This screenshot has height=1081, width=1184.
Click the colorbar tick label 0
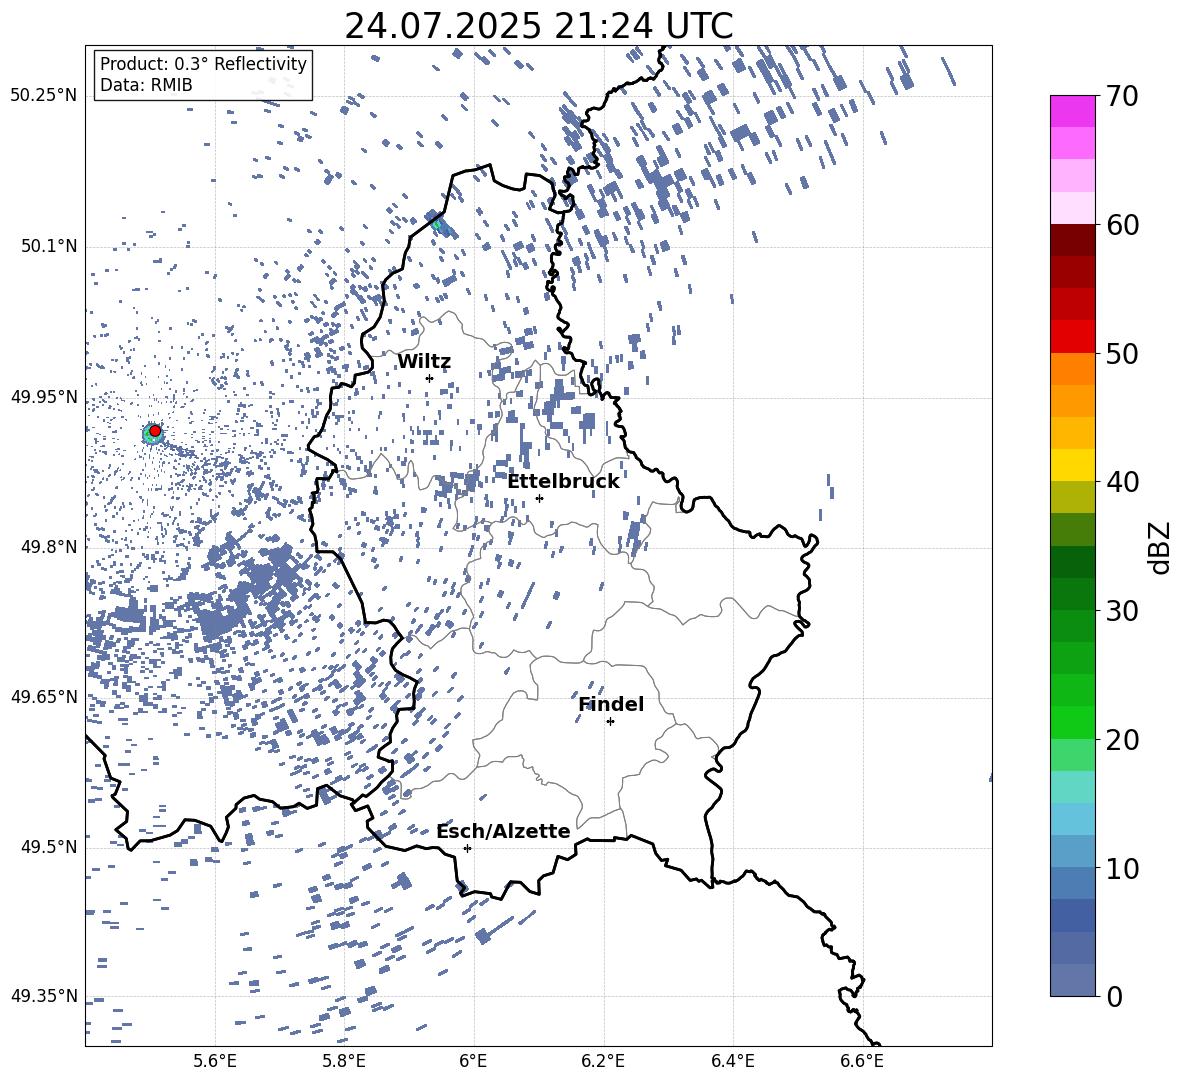tap(1114, 996)
